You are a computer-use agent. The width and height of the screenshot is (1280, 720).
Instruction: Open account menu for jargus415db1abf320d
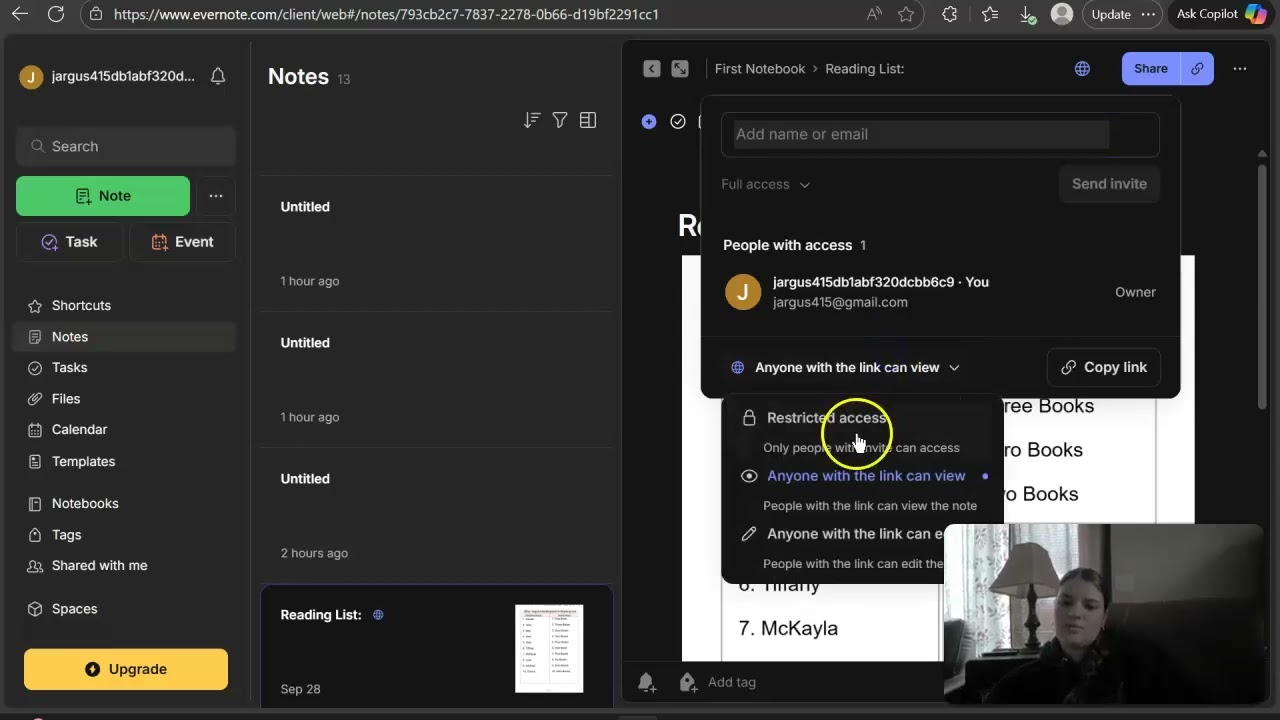[x=107, y=76]
